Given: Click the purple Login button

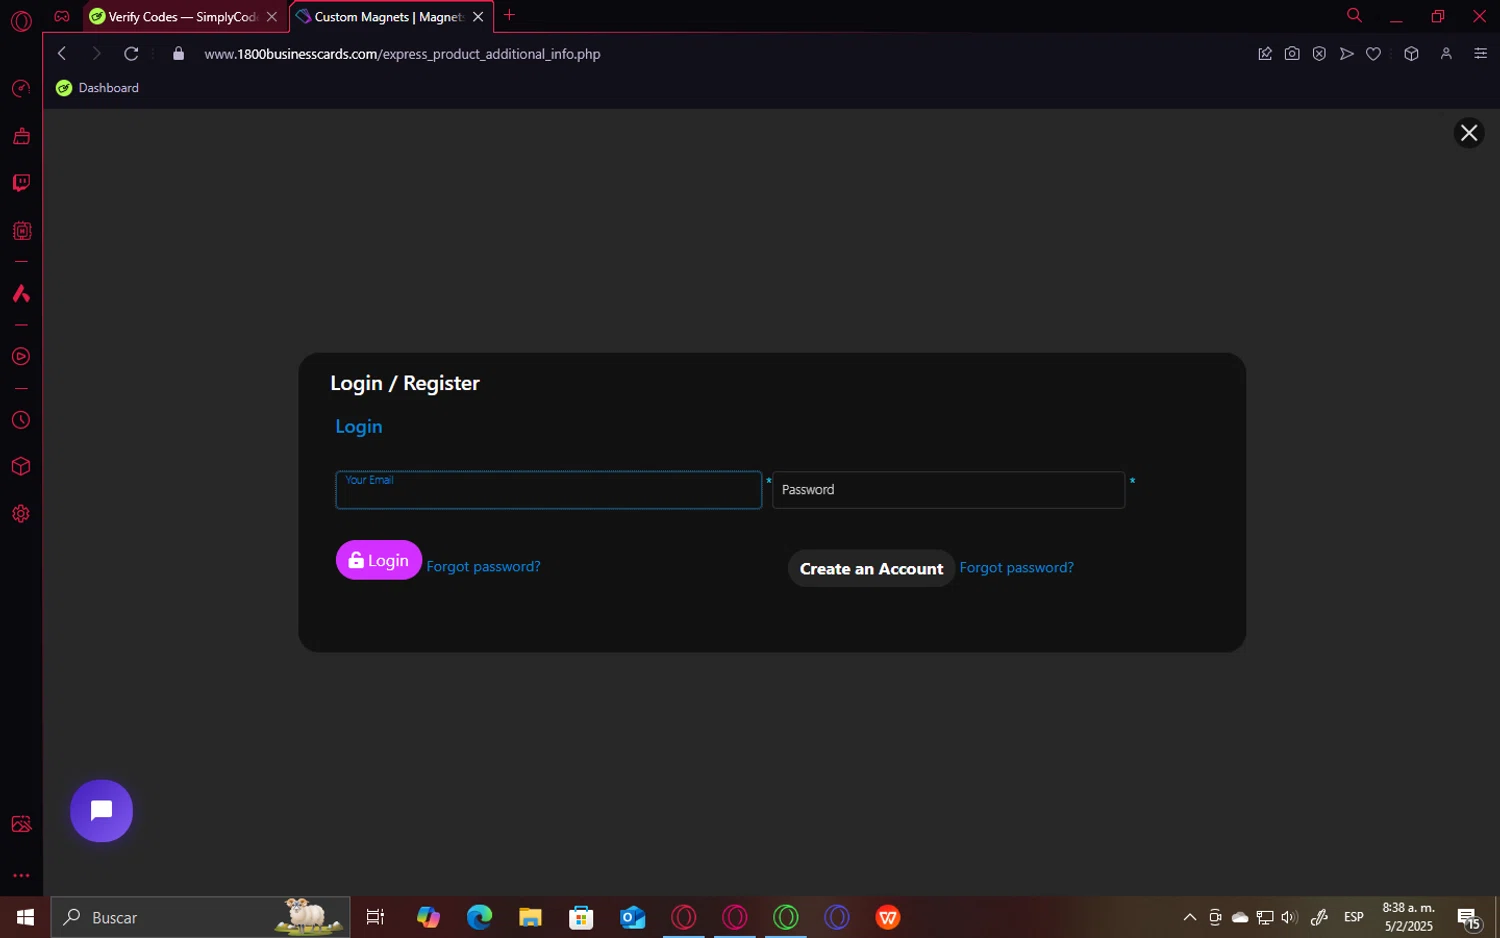Looking at the screenshot, I should point(379,560).
